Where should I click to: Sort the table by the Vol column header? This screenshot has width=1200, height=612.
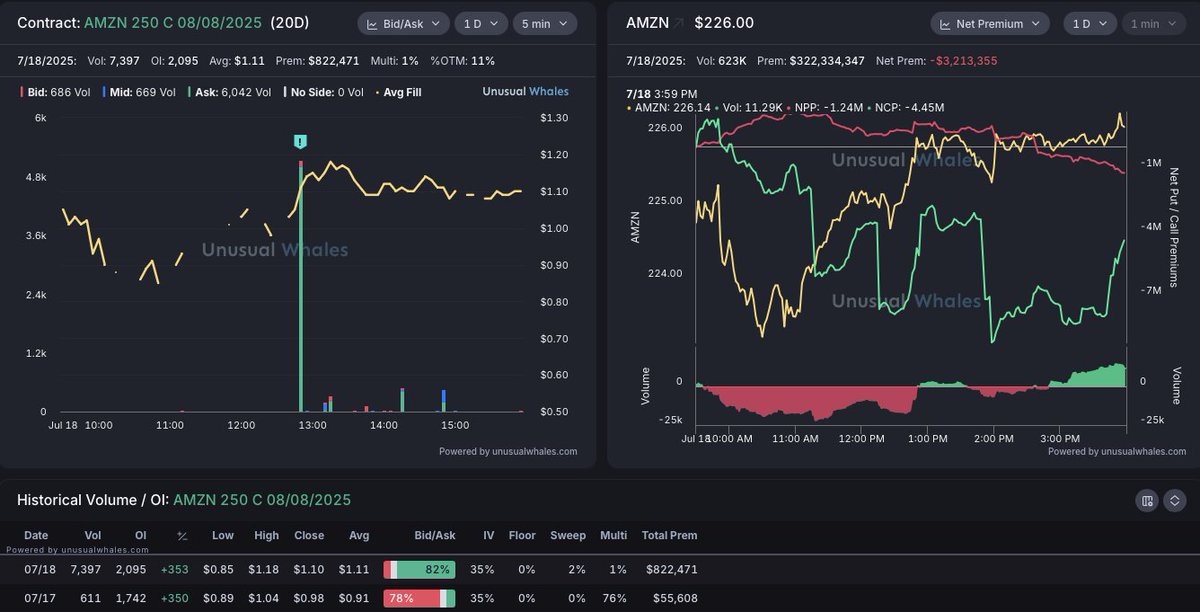(93, 535)
